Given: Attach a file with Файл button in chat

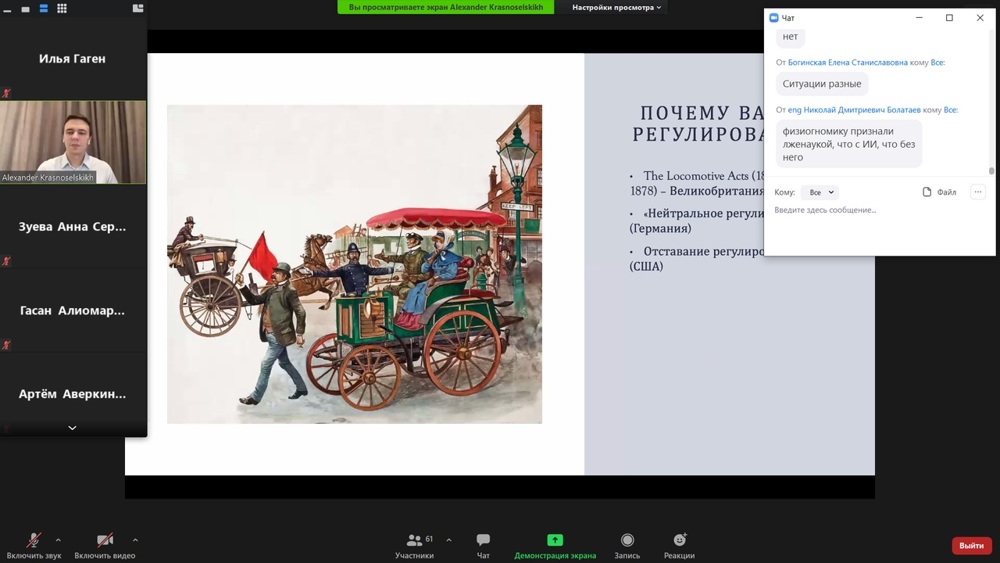Looking at the screenshot, I should click(939, 192).
